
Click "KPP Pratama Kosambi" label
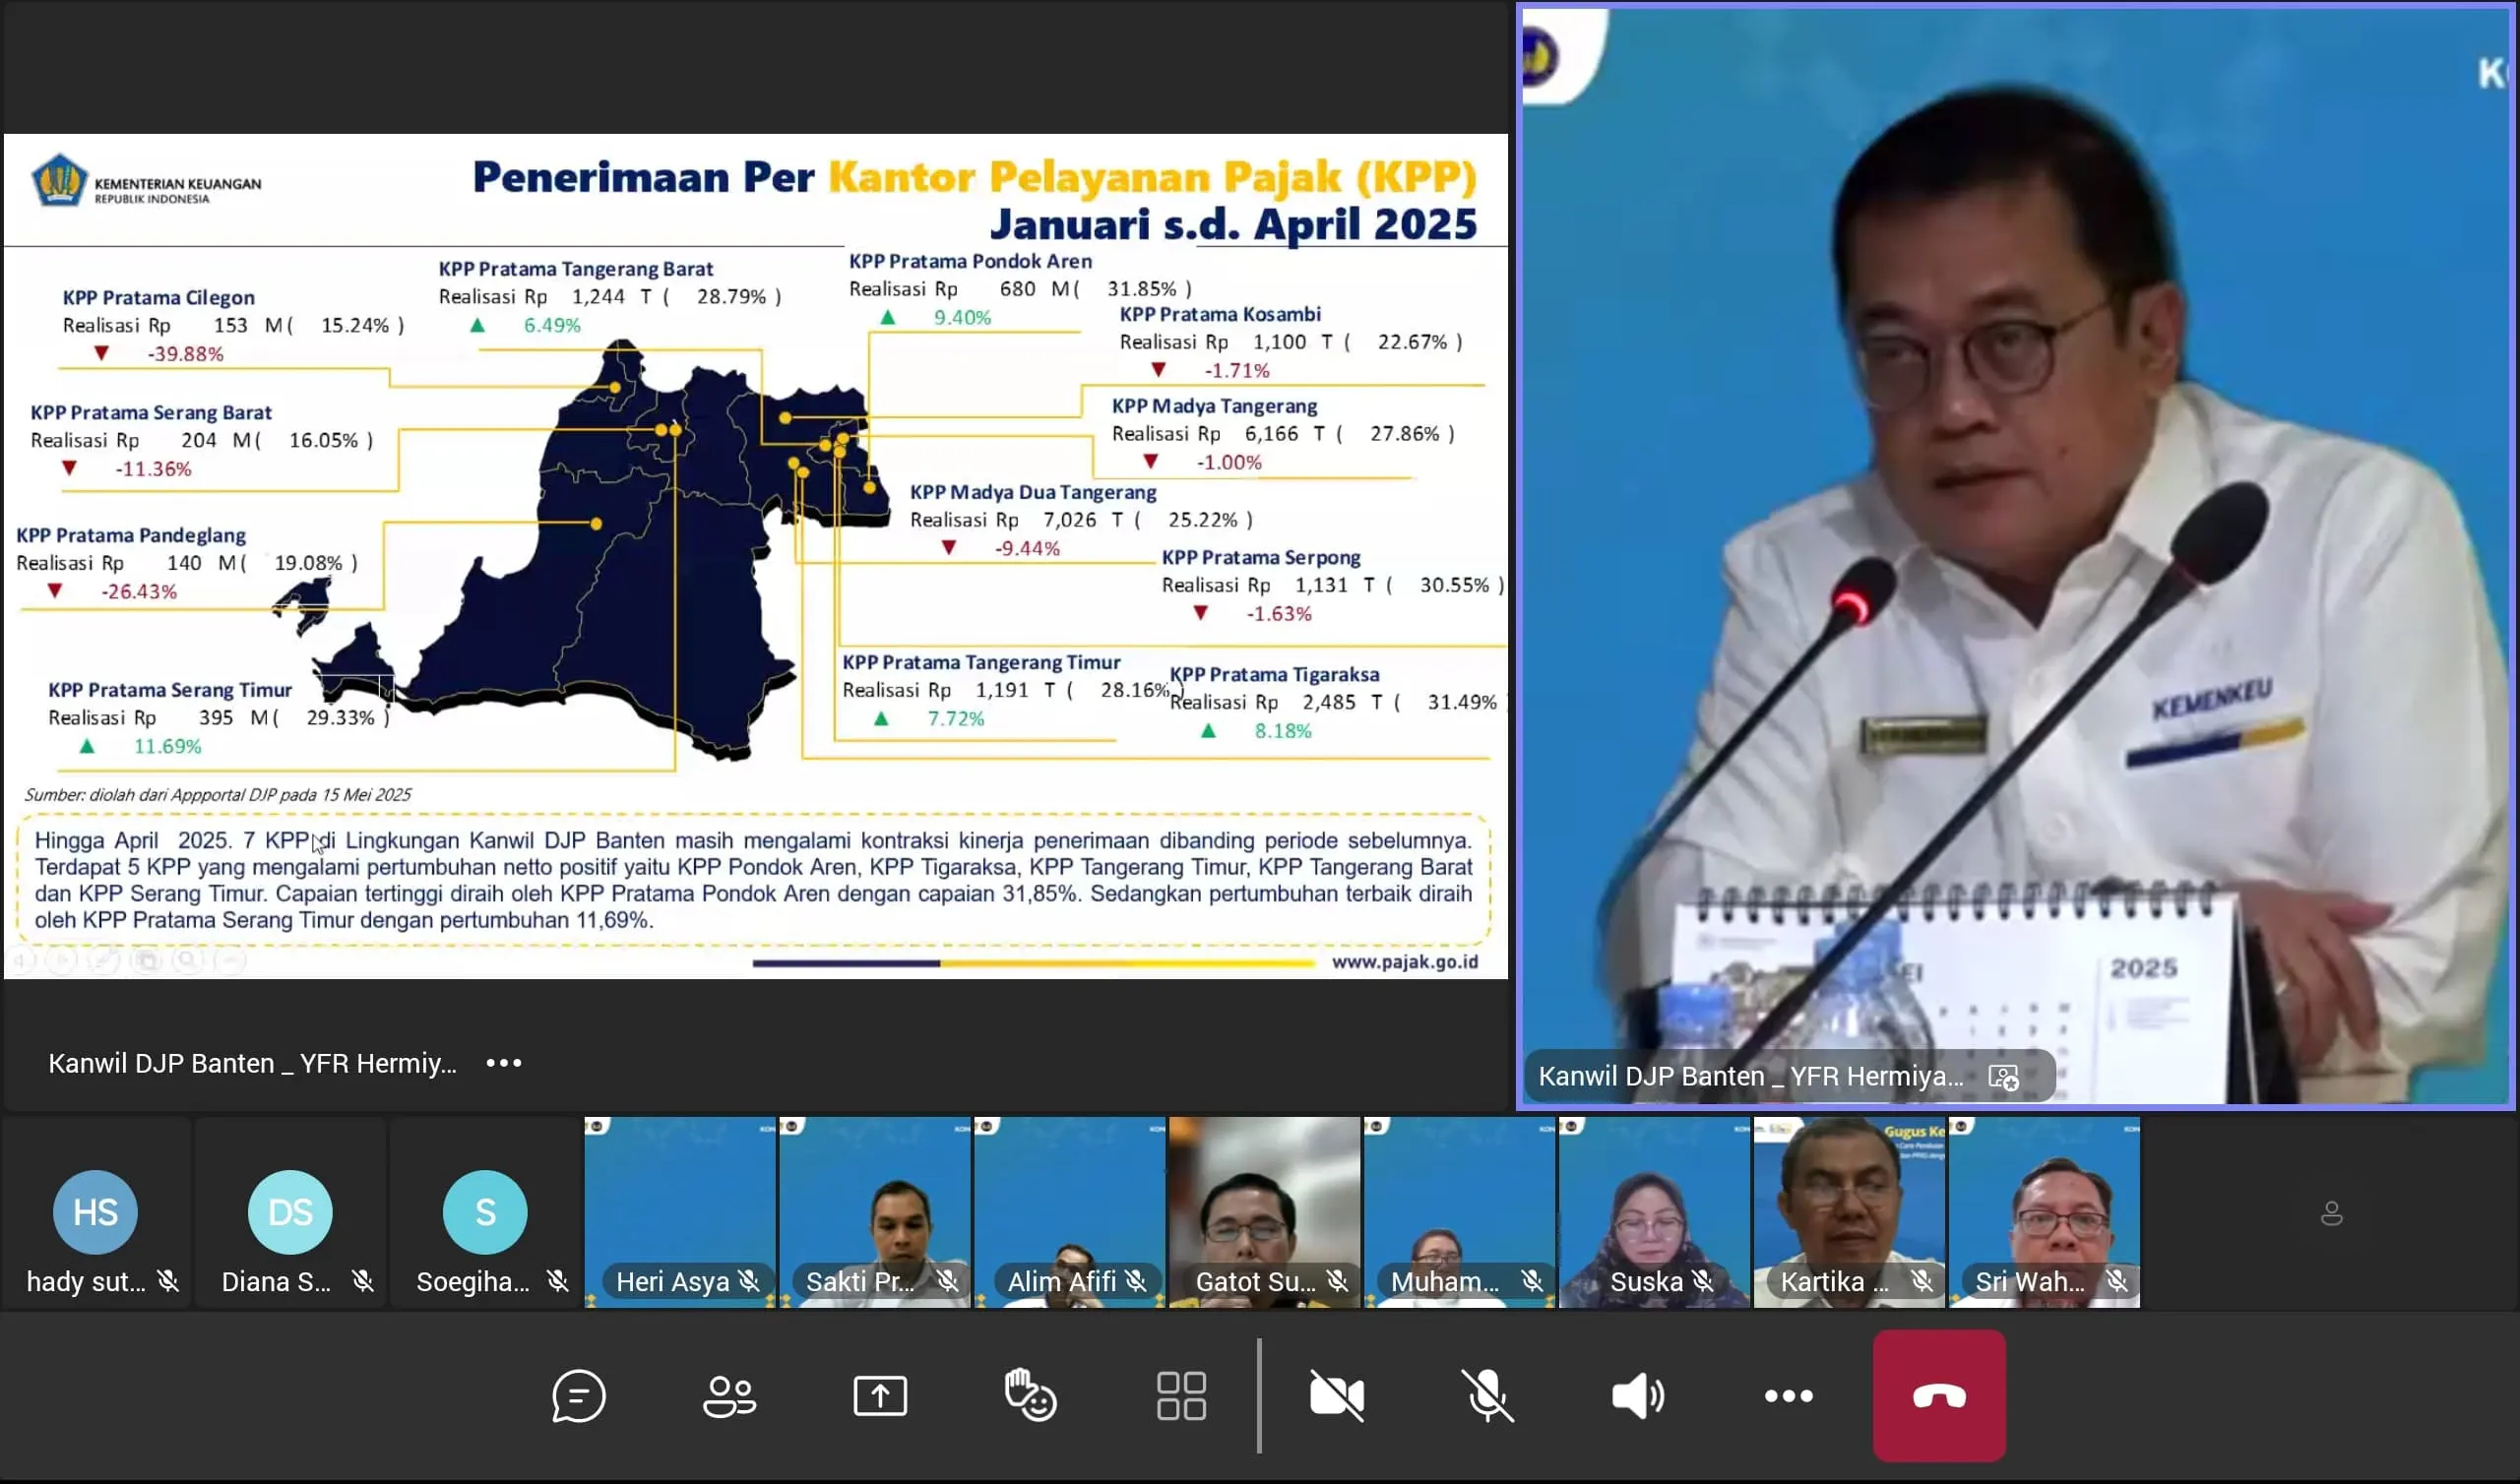1220,315
